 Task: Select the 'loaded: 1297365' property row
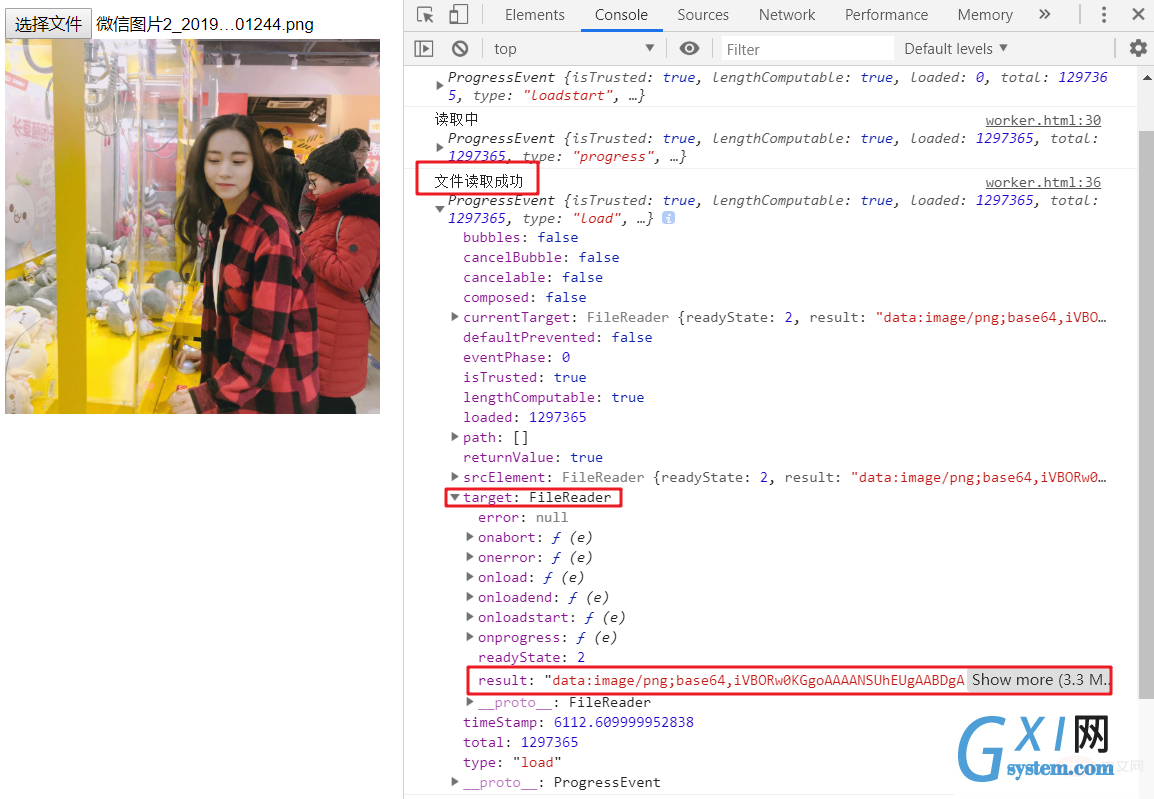pyautogui.click(x=524, y=417)
